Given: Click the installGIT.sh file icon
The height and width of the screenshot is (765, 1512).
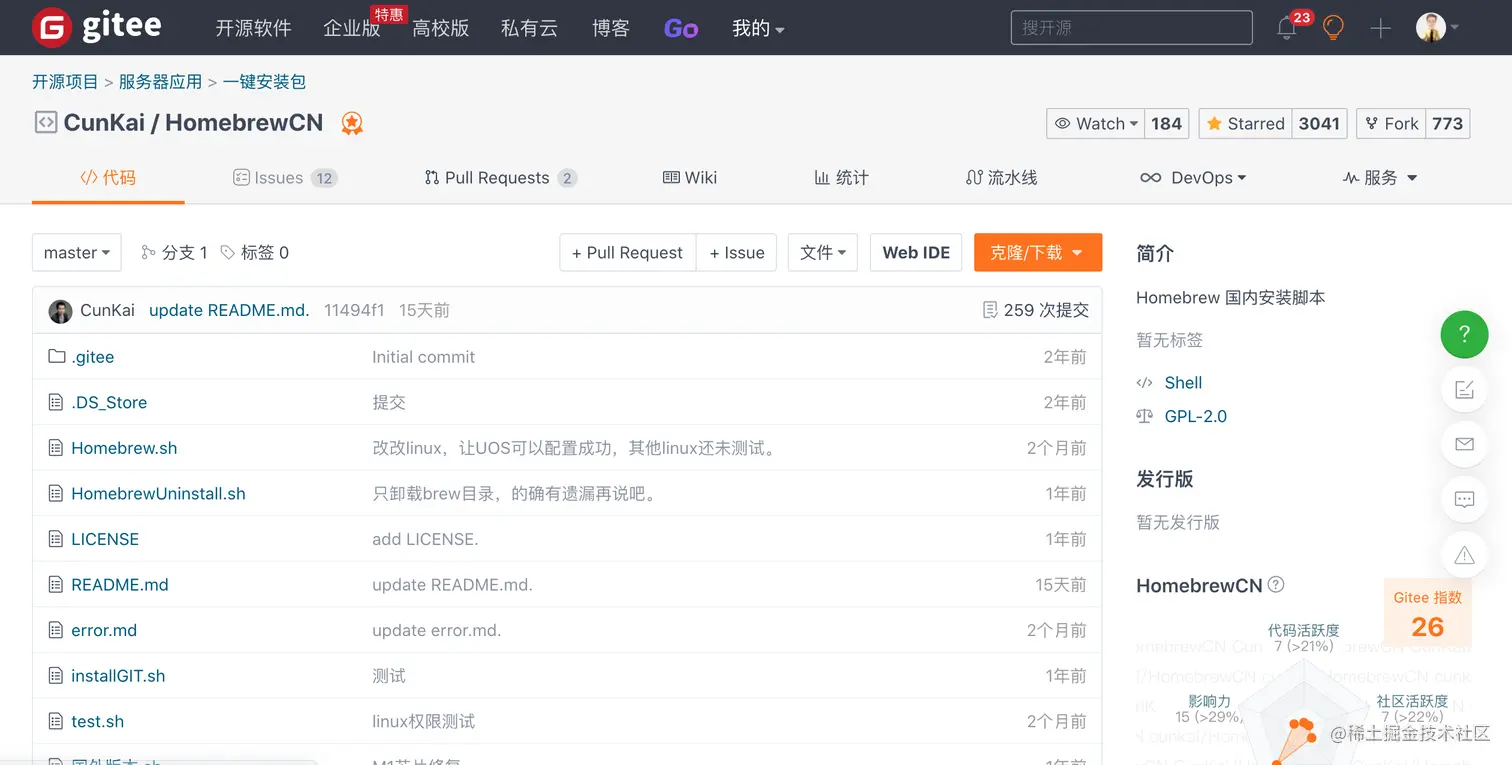Looking at the screenshot, I should coord(56,676).
